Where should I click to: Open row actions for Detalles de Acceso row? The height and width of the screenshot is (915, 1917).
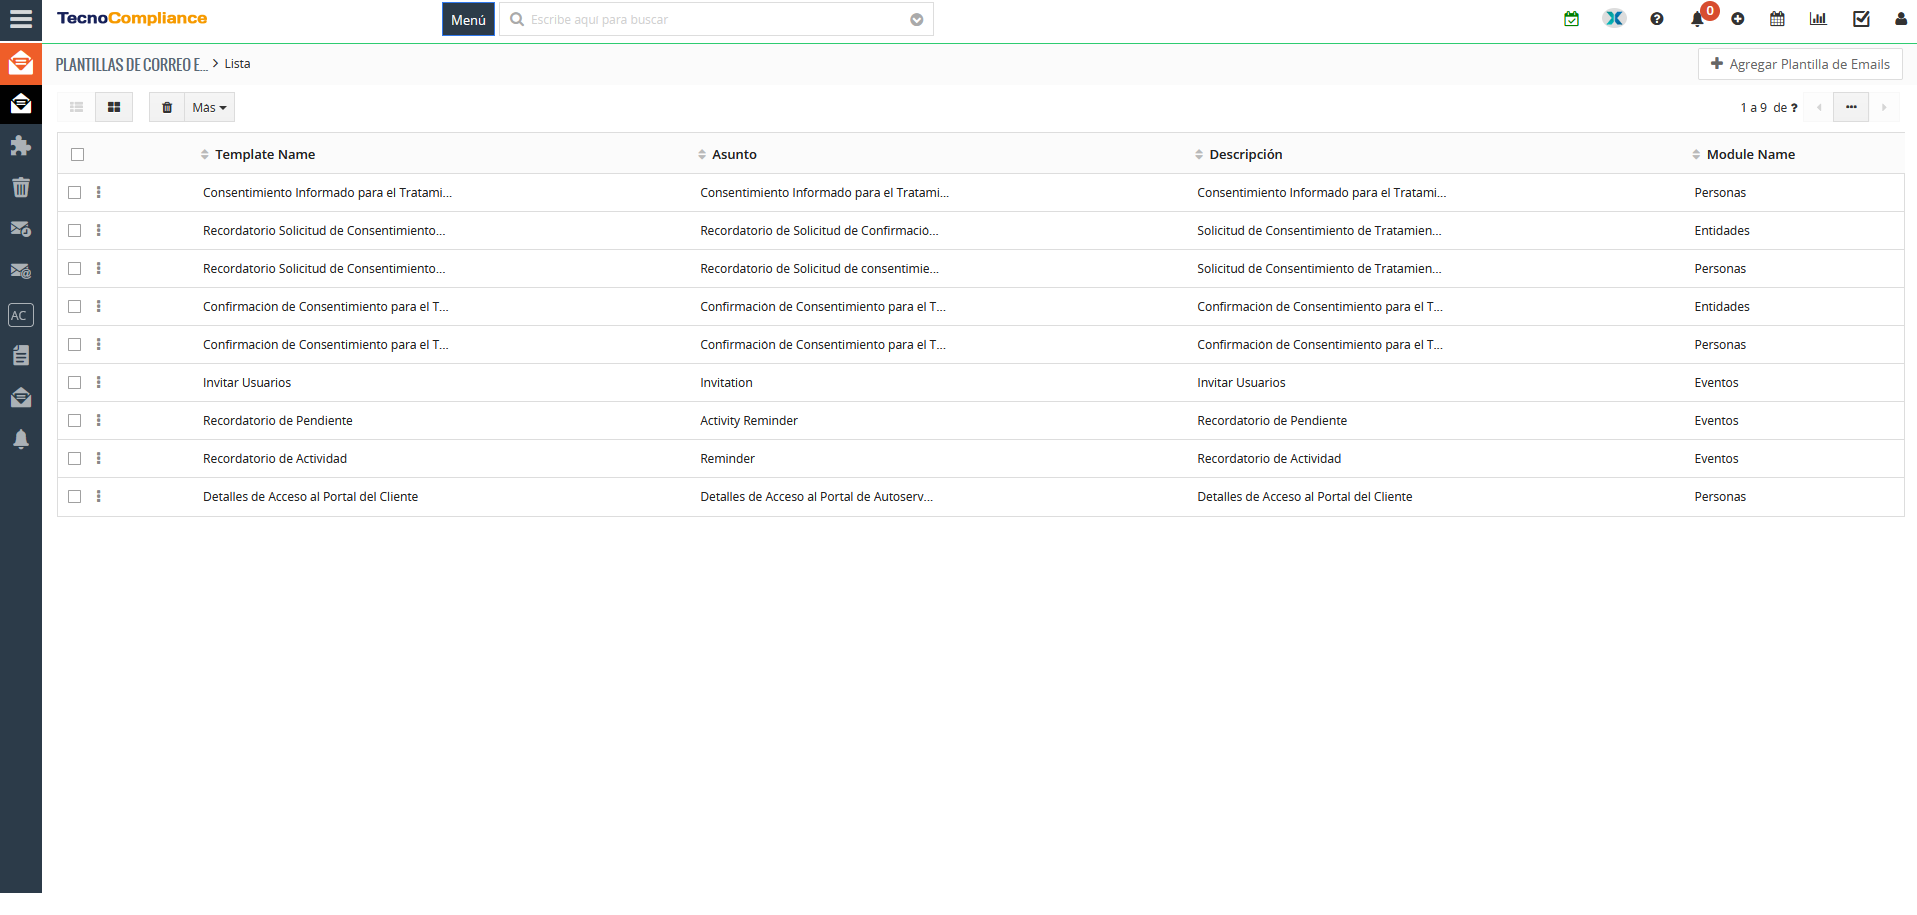click(98, 496)
